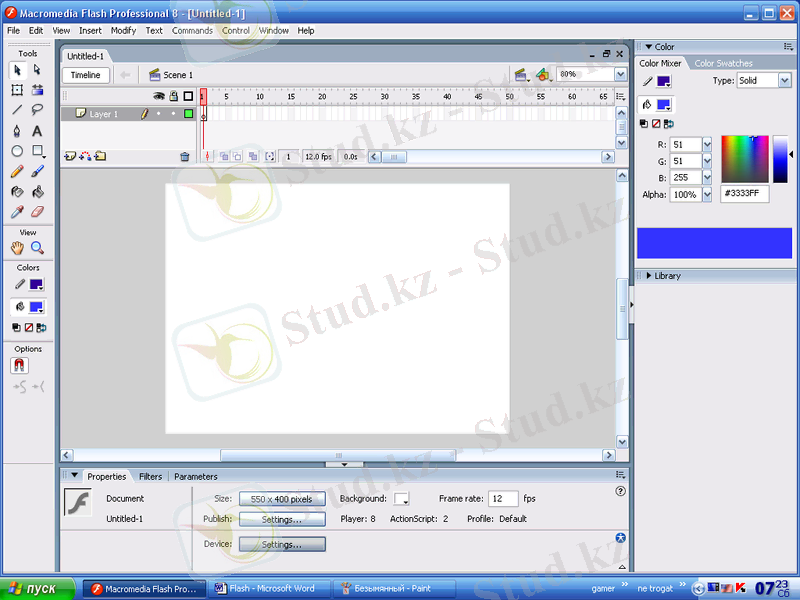Select the Pencil tool
This screenshot has height=600, width=800.
click(17, 171)
